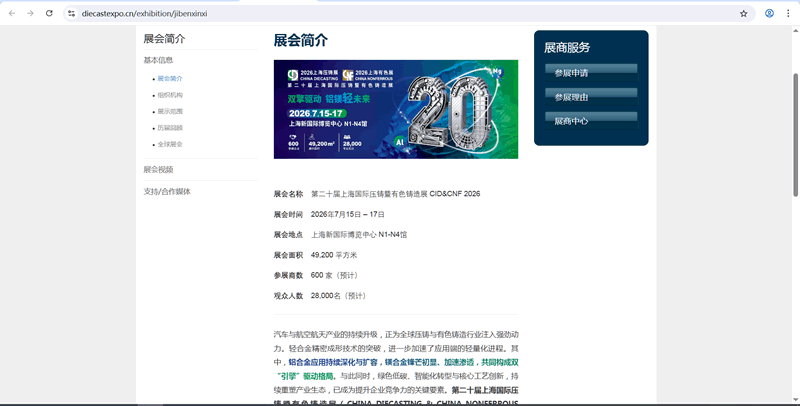
Task: Open 展商中心 button
Action: [x=590, y=120]
